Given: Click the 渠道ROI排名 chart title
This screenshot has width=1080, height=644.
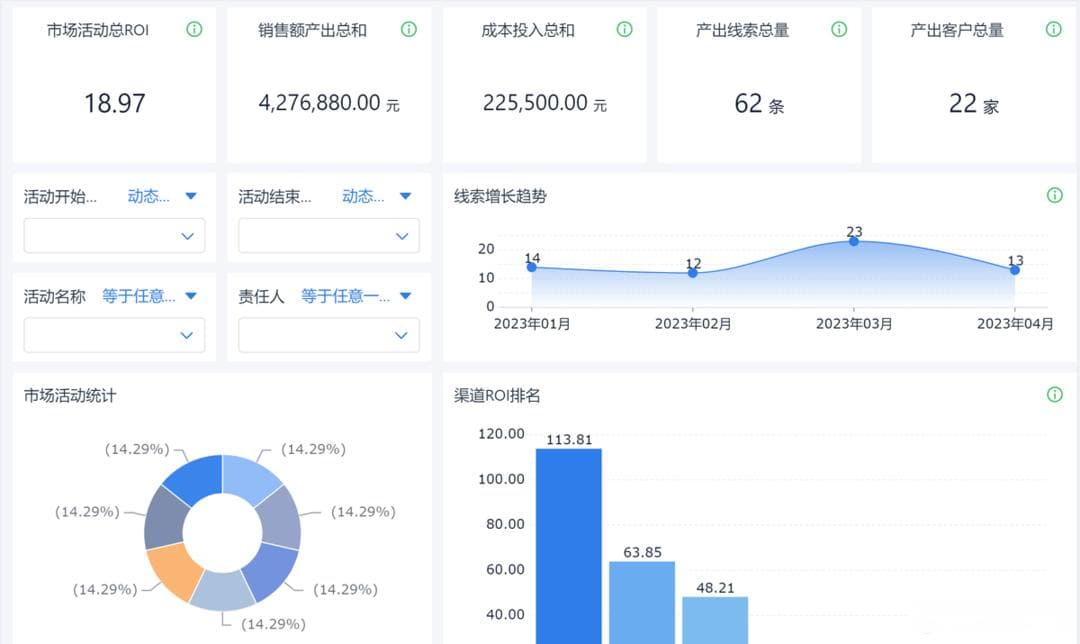Looking at the screenshot, I should (x=497, y=395).
